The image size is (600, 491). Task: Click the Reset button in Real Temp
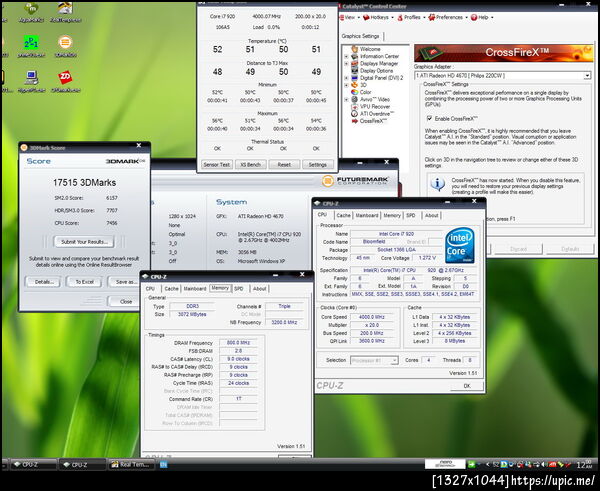(284, 165)
